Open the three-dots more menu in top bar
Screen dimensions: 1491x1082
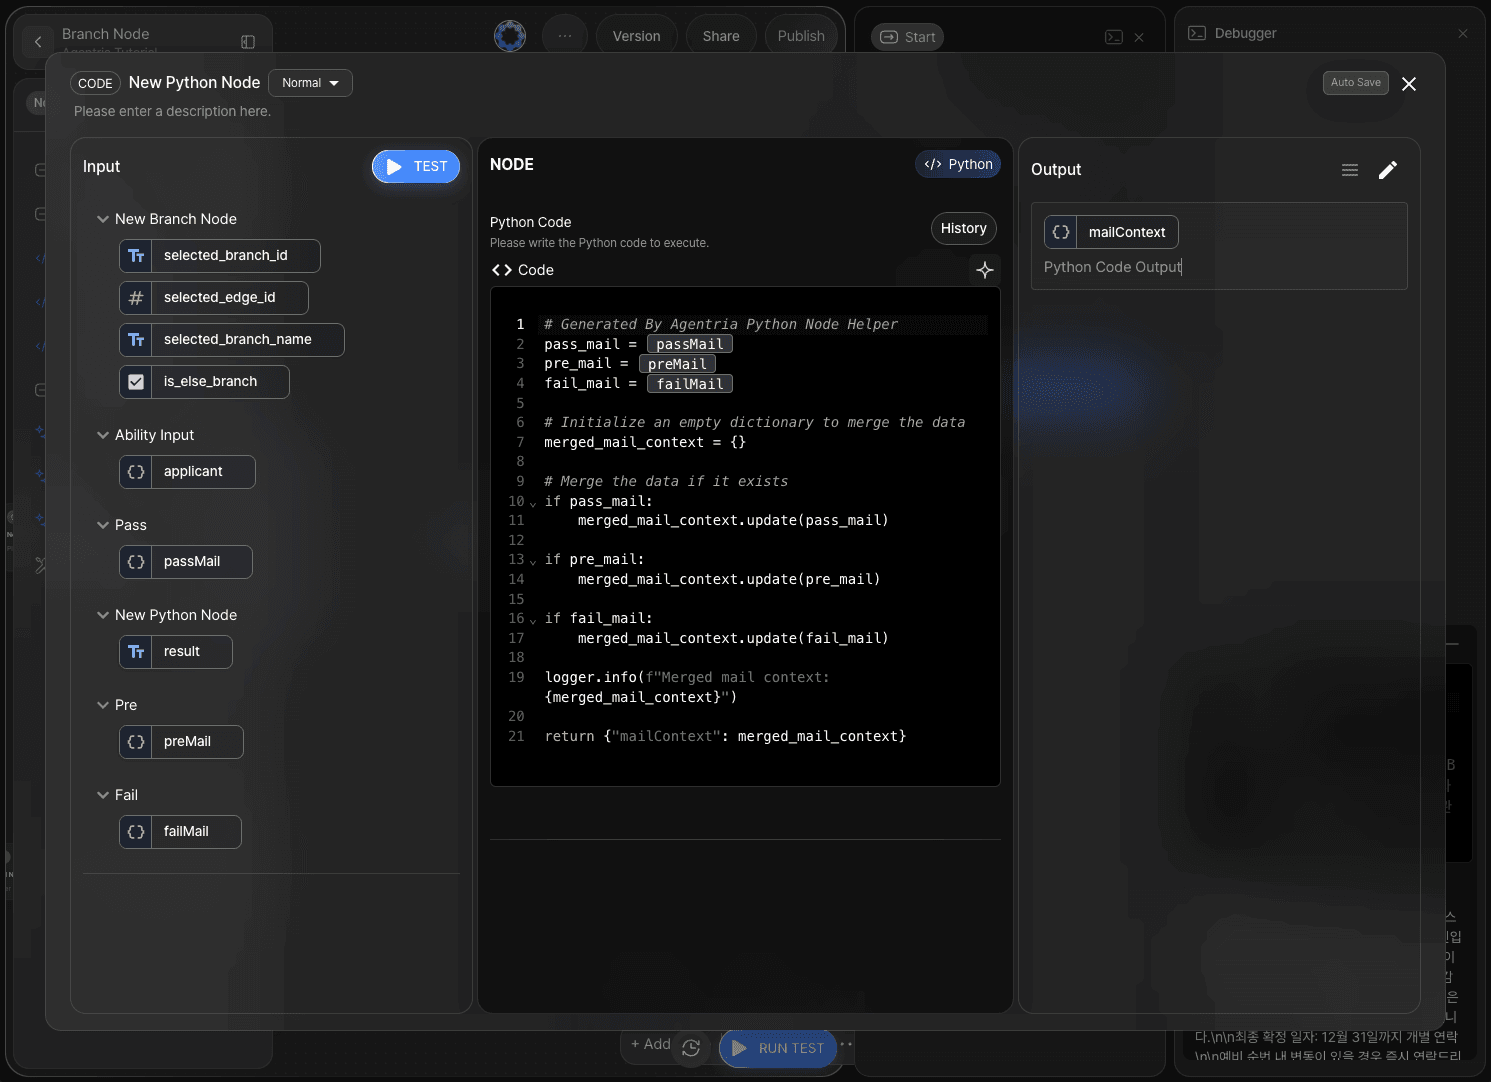(565, 36)
